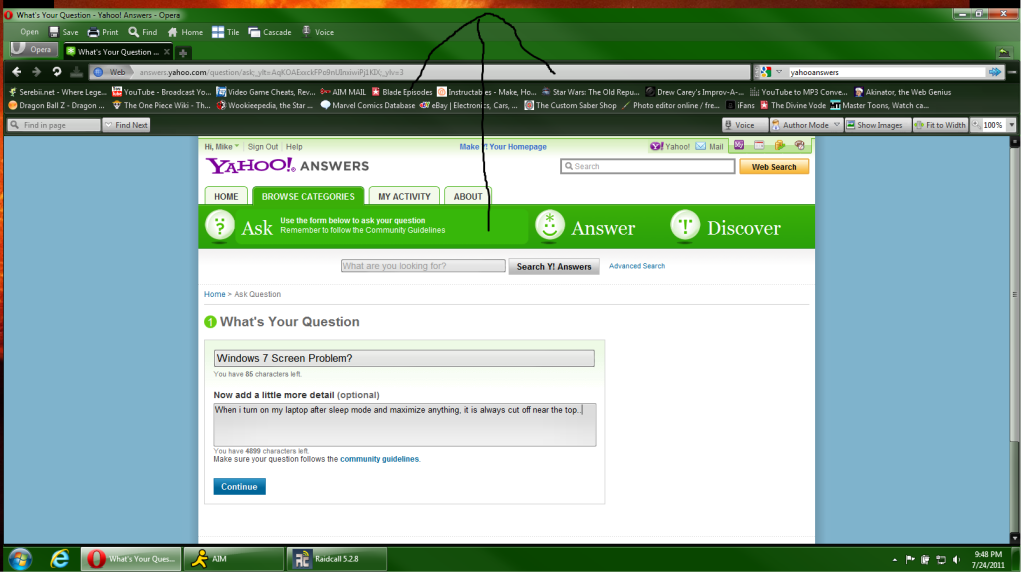Screen dimensions: 1023x573
Task: Click the Find Next button
Action: click(127, 125)
